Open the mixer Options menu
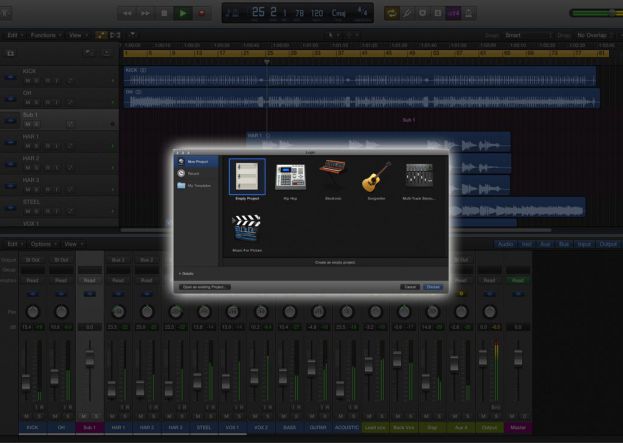Screen dimensions: 623x443 click(43, 244)
